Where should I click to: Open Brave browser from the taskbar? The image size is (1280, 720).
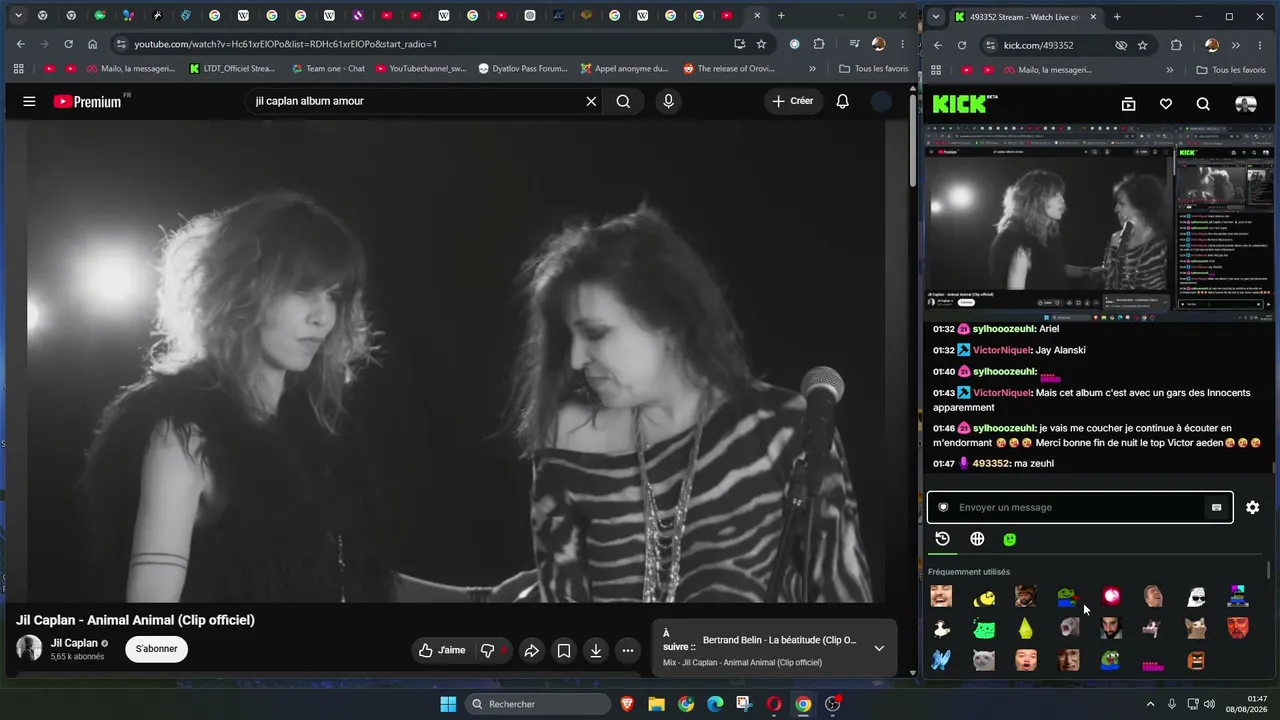[x=627, y=704]
